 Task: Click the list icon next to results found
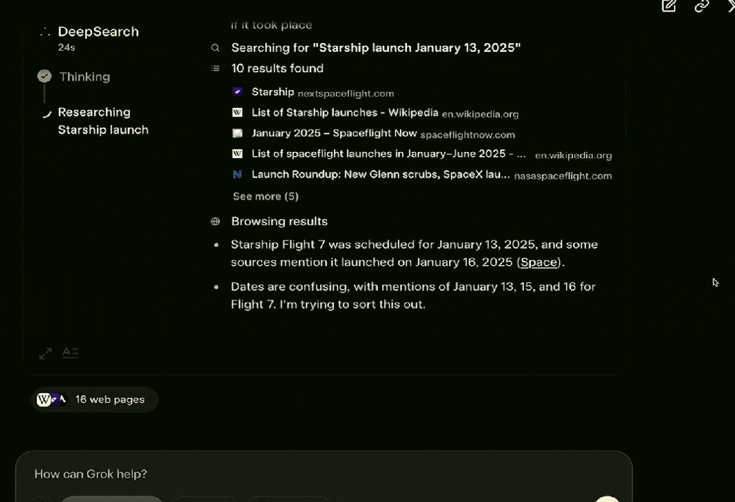(215, 68)
